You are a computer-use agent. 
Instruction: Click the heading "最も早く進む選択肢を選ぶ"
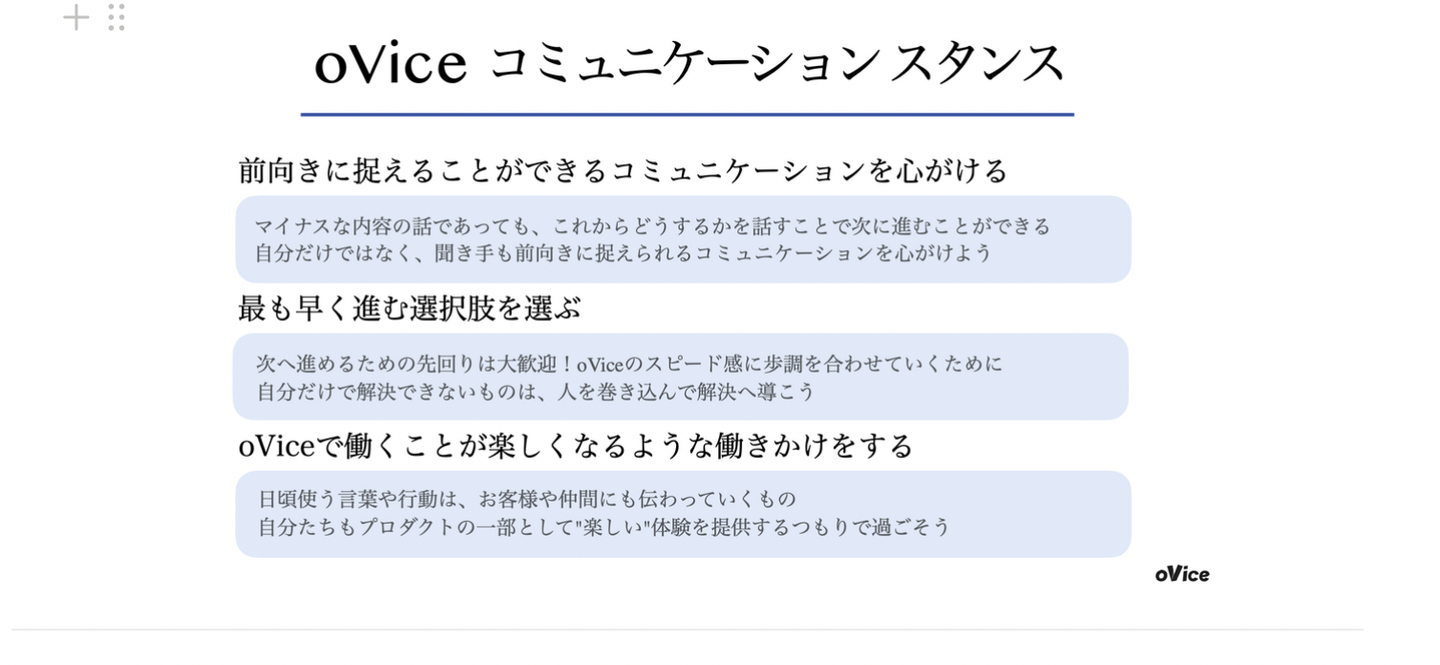click(409, 308)
